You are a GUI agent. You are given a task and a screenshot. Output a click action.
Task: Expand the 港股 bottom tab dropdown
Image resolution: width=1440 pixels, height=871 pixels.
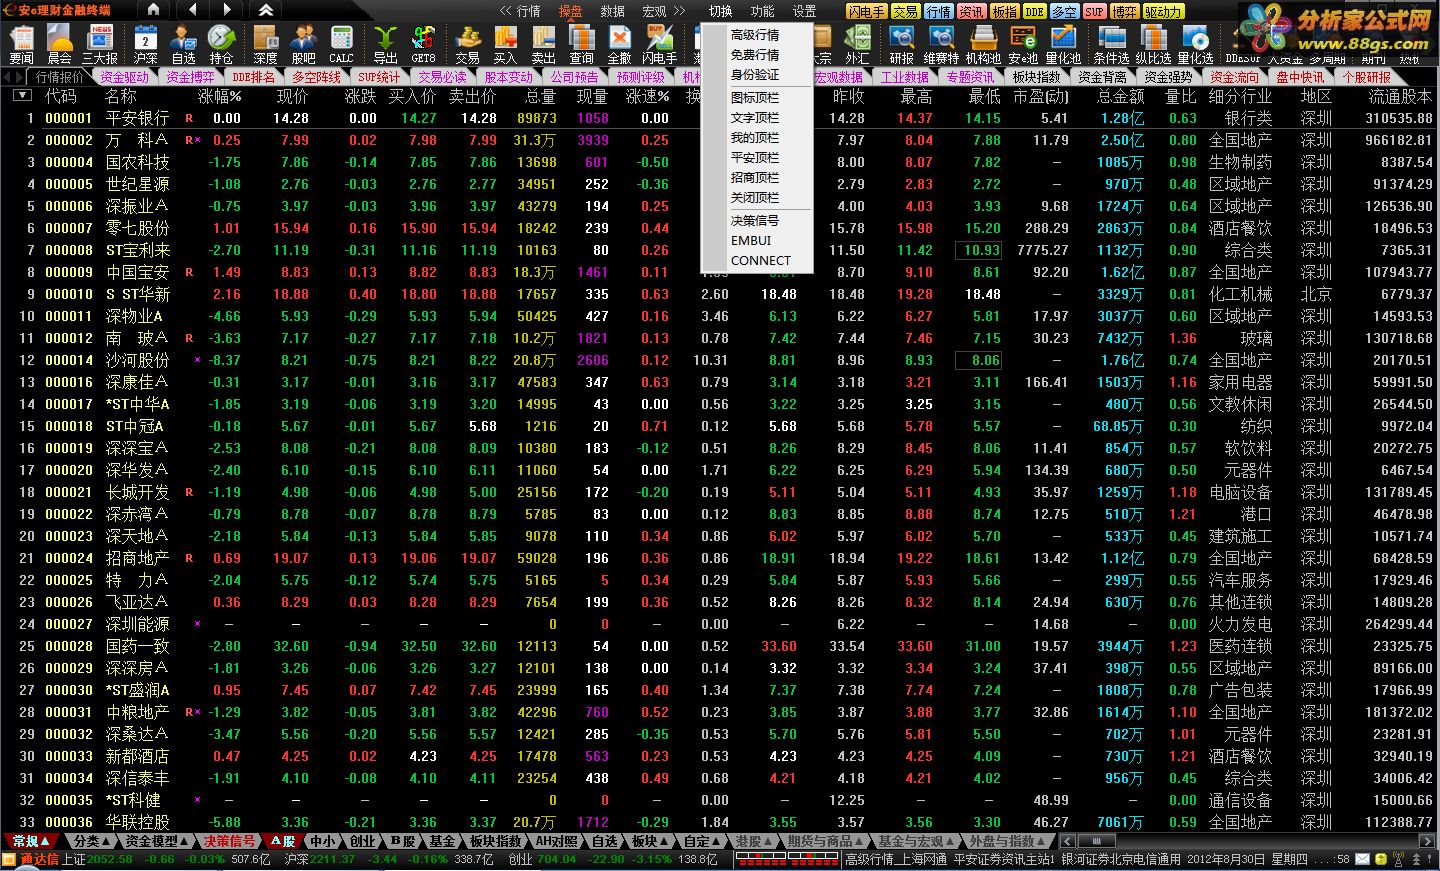[768, 841]
